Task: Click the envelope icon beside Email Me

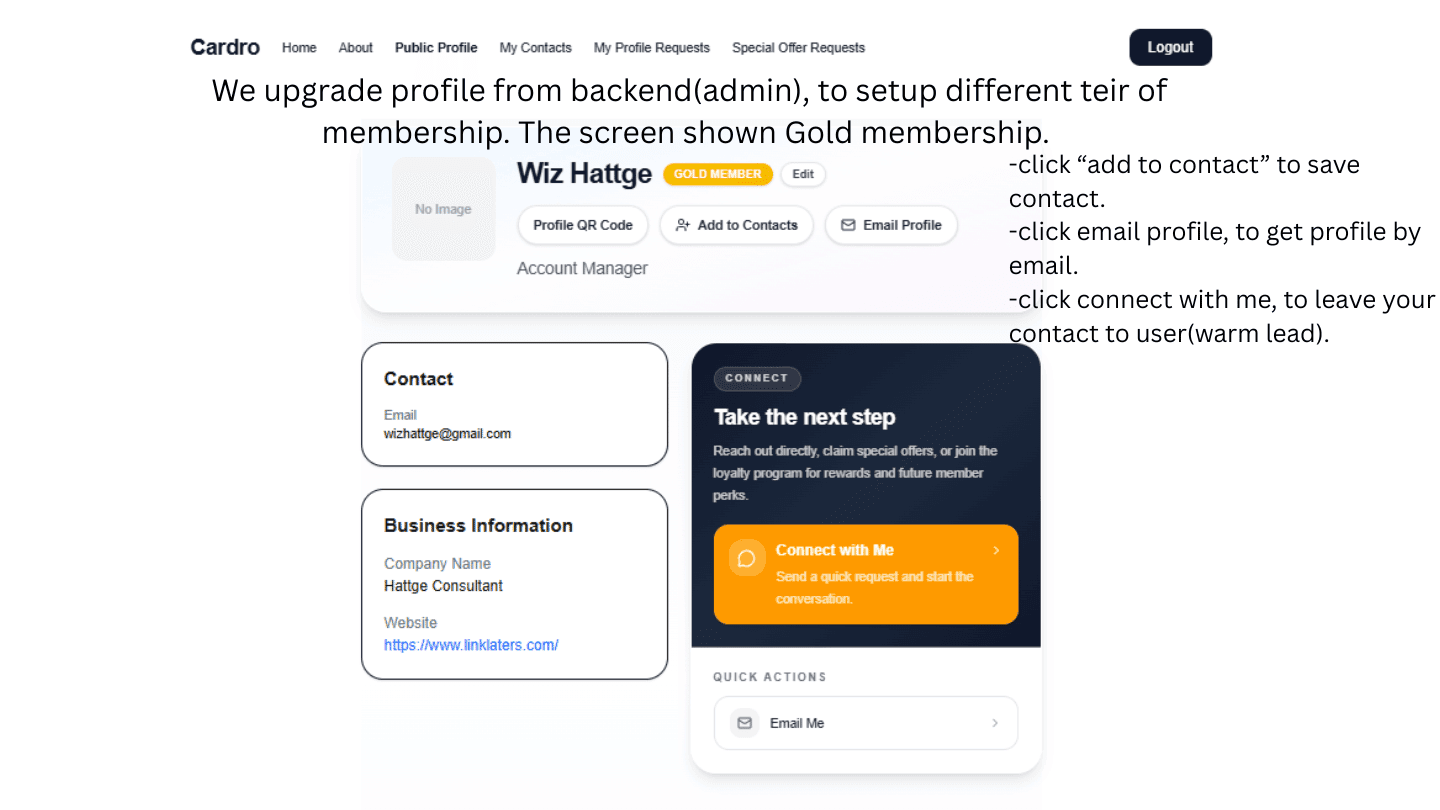Action: 744,722
